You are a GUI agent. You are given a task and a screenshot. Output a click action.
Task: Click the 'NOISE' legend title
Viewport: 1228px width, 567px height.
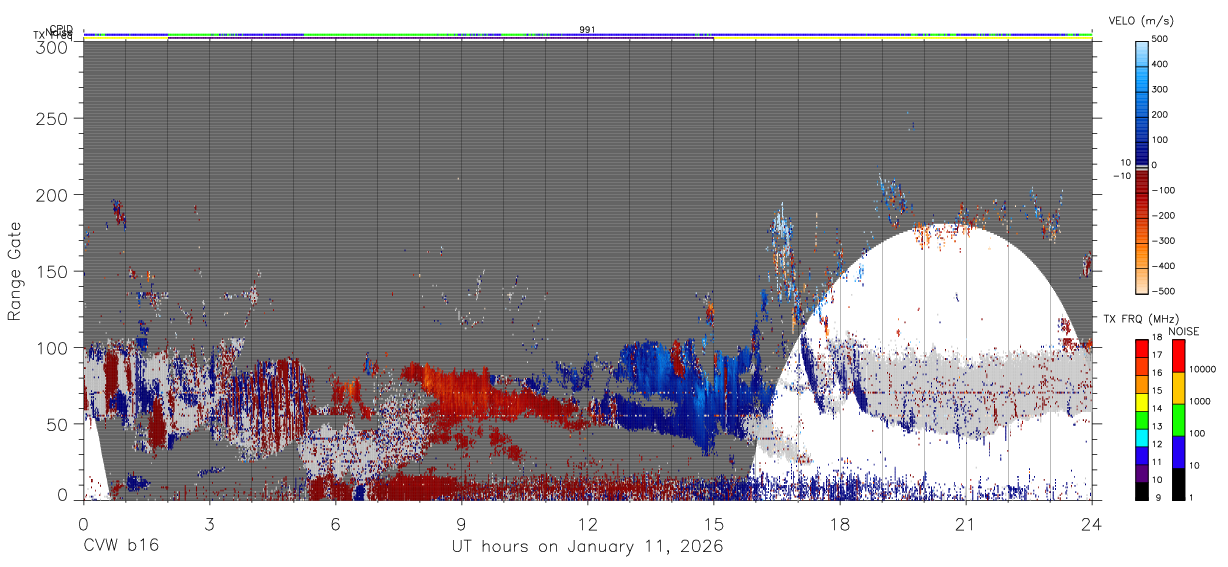coord(1183,331)
